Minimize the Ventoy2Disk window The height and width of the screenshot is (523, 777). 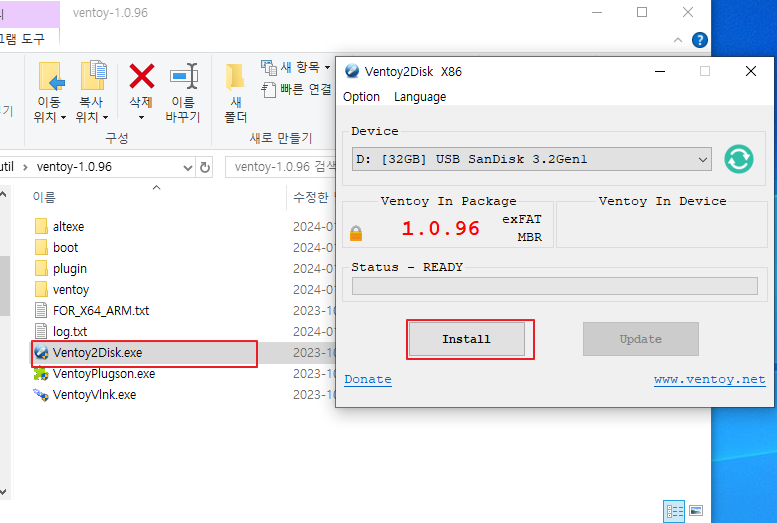(x=660, y=71)
